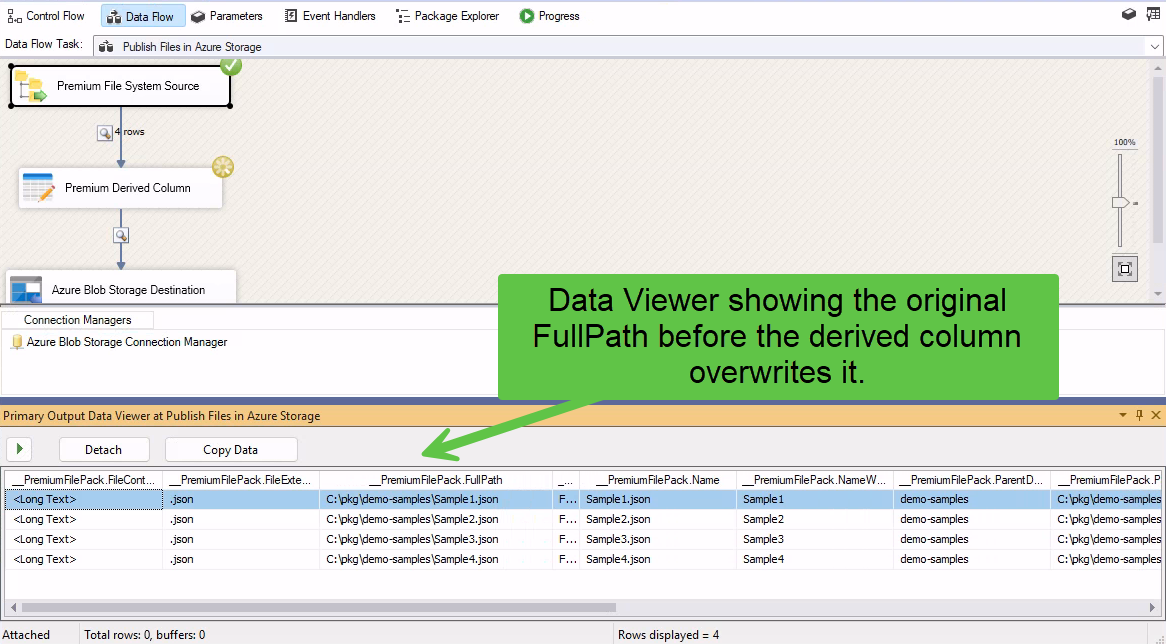1166x644 pixels.
Task: Close the Primary Output Data Viewer panel
Action: click(1156, 416)
